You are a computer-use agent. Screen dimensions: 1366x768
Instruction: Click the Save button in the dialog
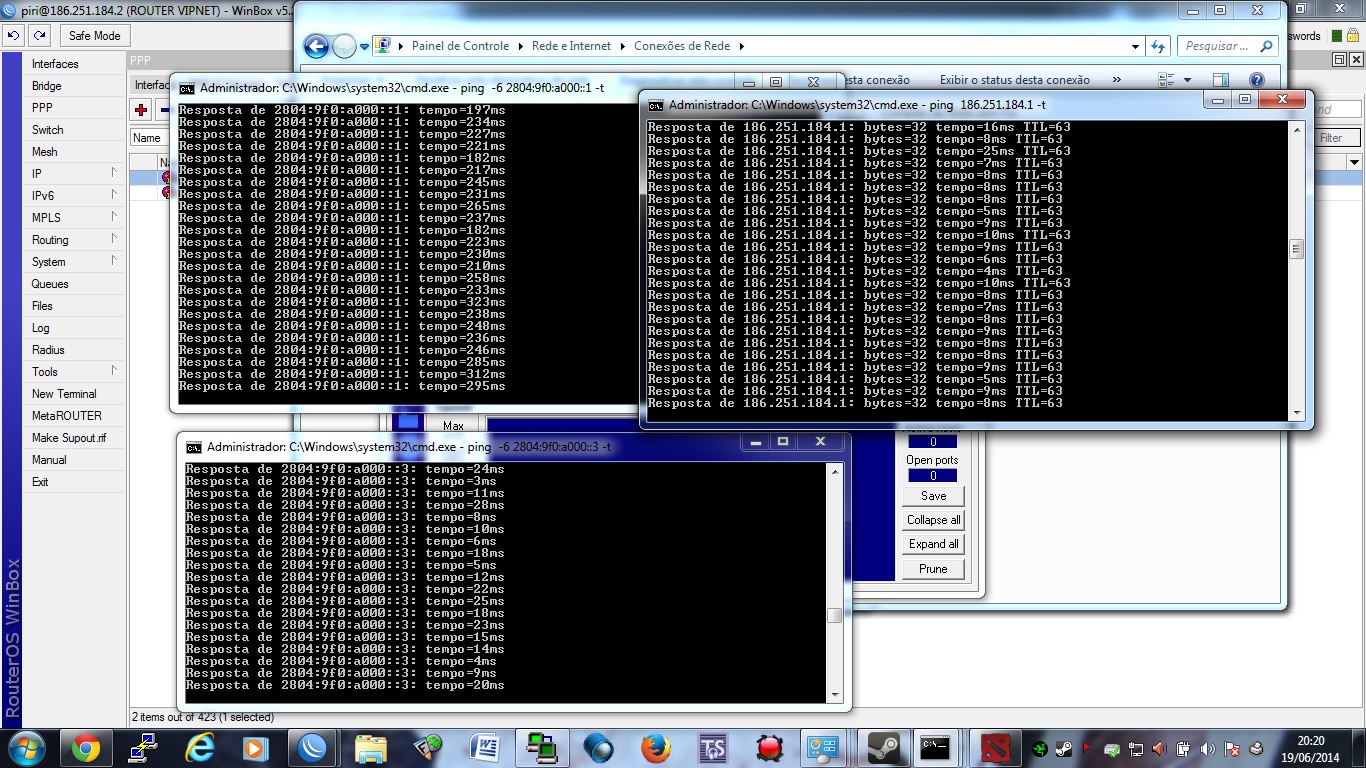[933, 496]
